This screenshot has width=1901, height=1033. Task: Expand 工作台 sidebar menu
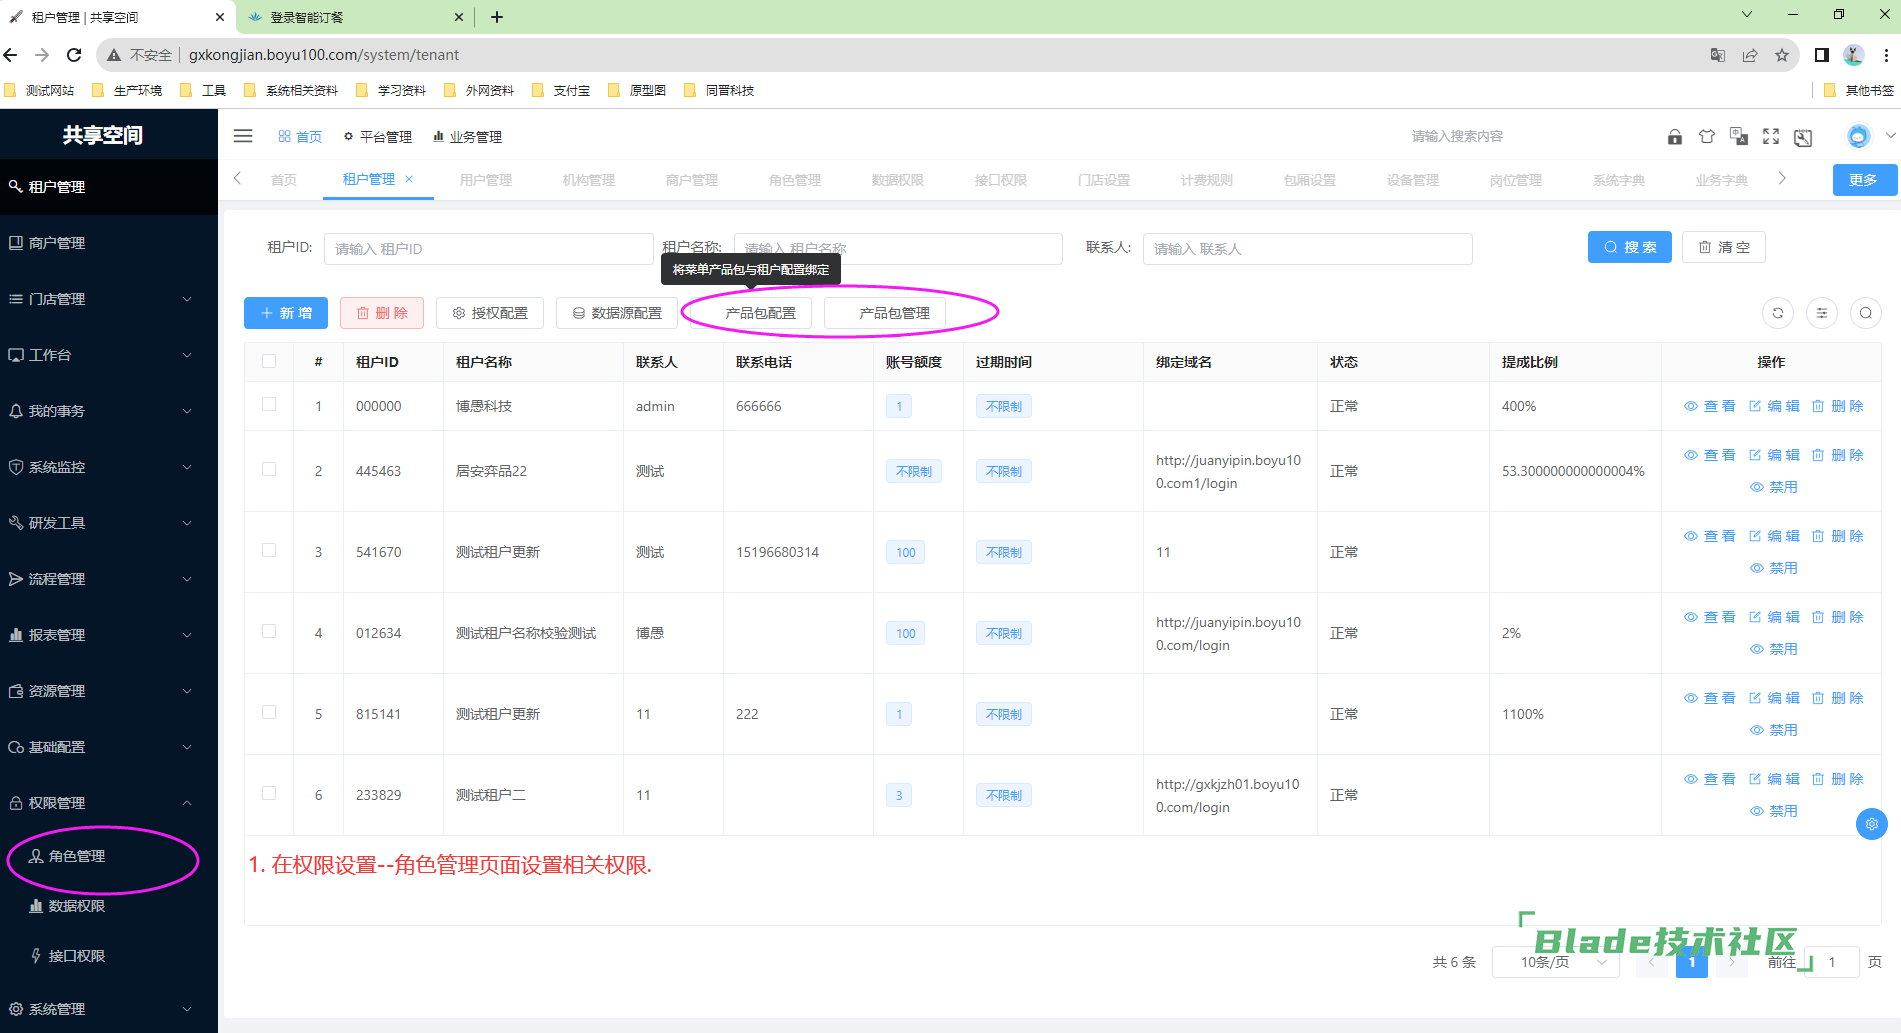click(109, 355)
